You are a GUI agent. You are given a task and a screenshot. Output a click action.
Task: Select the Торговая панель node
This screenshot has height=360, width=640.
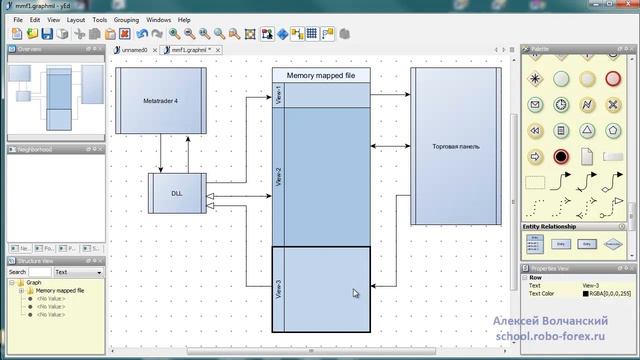click(x=456, y=146)
